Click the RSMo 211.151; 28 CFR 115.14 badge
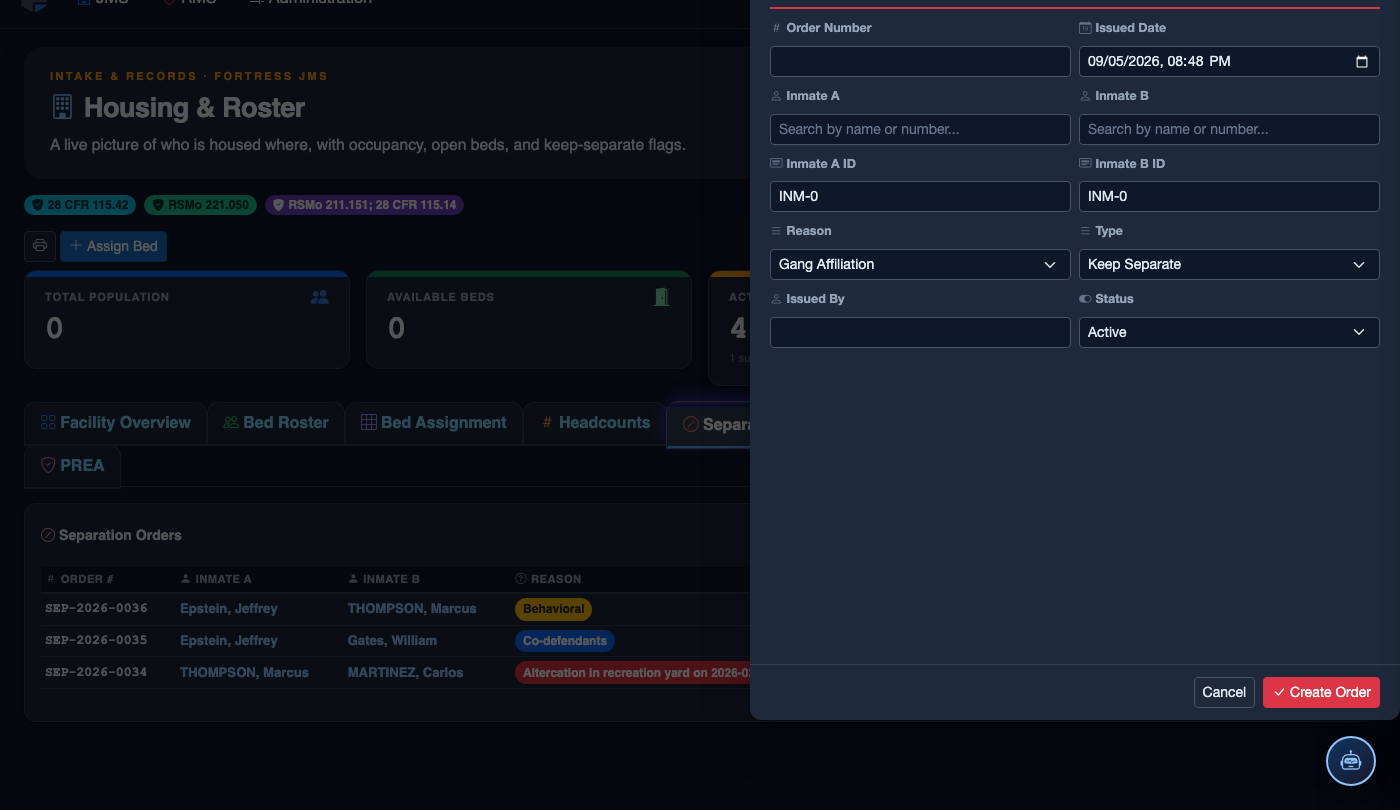The width and height of the screenshot is (1400, 810). coord(364,205)
